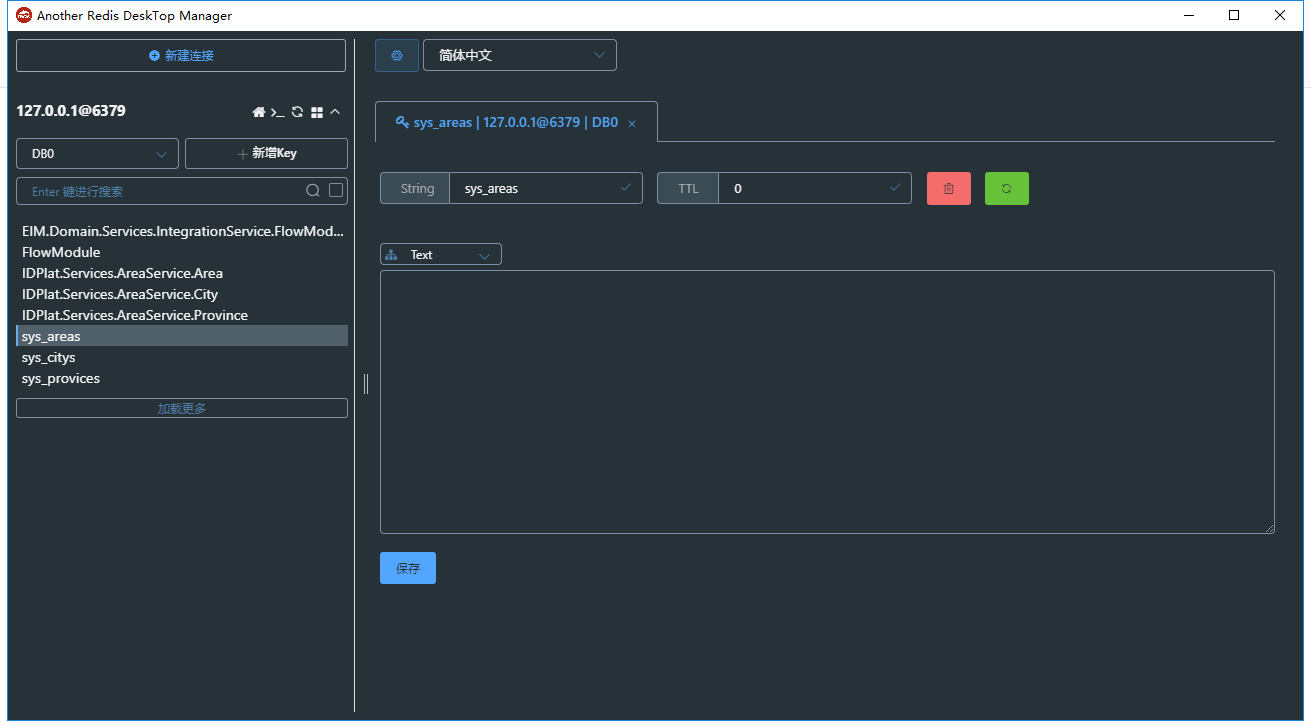The height and width of the screenshot is (728, 1311).
Task: Select the sys_provices key
Action: pyautogui.click(x=182, y=378)
